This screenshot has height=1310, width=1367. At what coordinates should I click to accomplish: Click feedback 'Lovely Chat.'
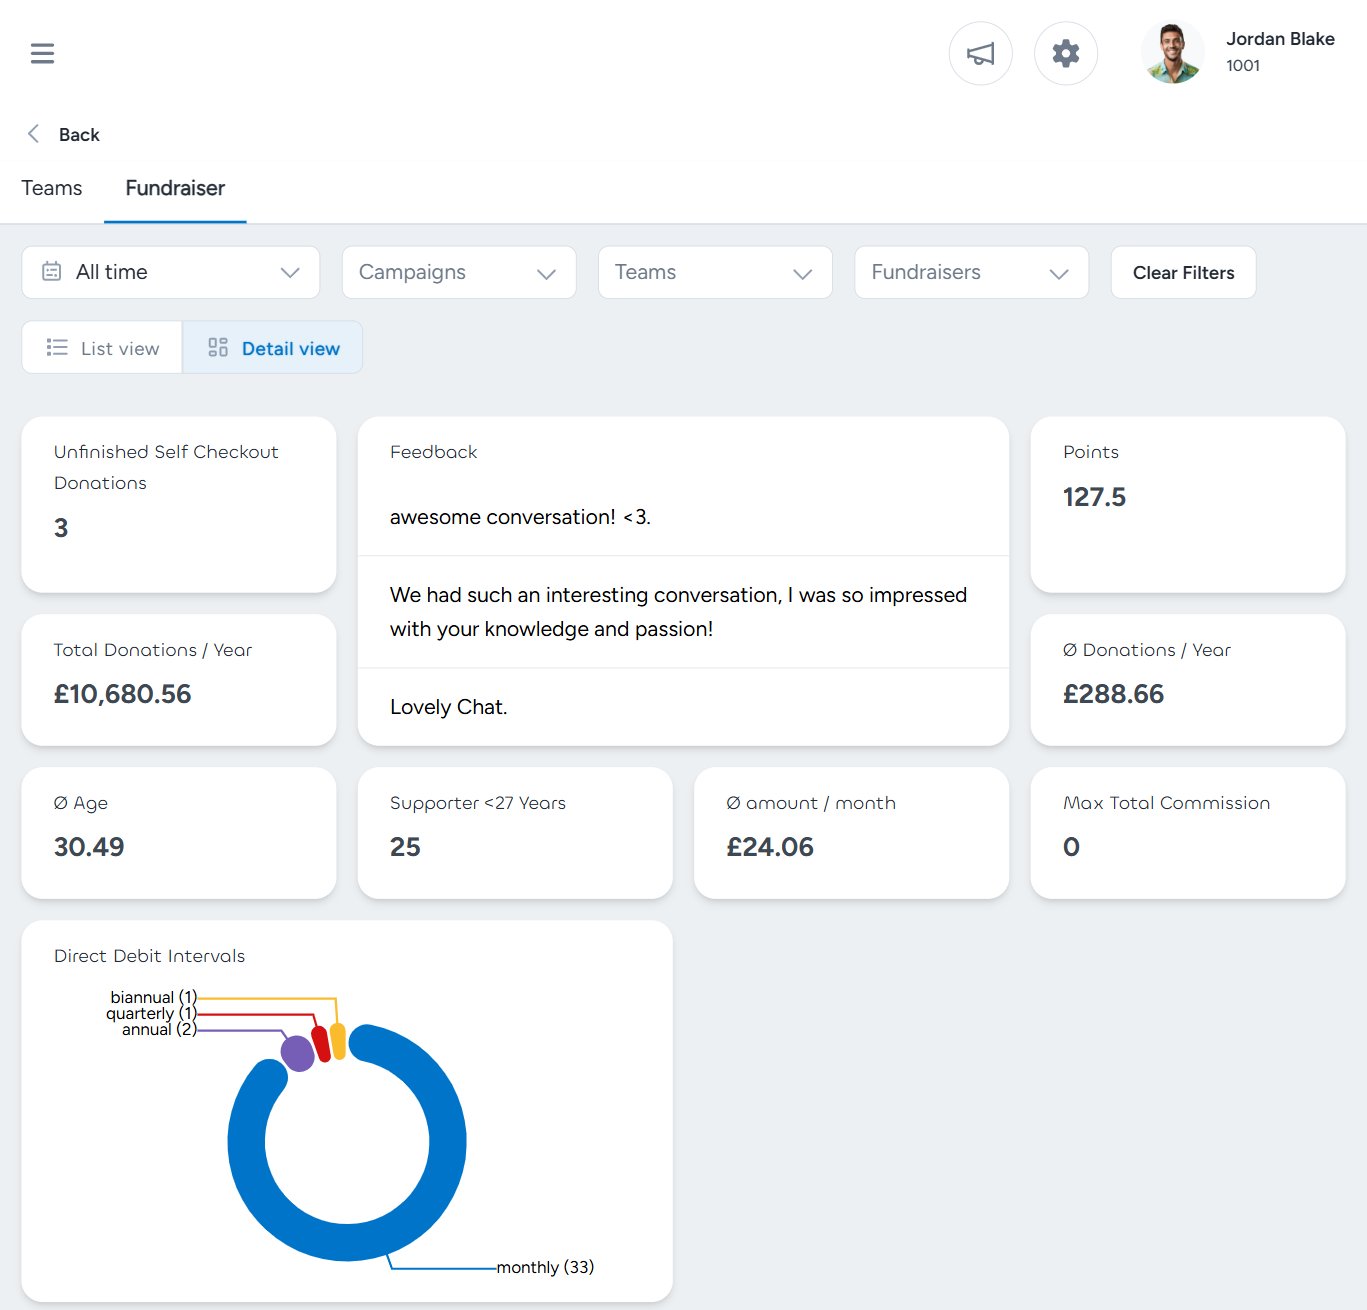pyautogui.click(x=448, y=707)
